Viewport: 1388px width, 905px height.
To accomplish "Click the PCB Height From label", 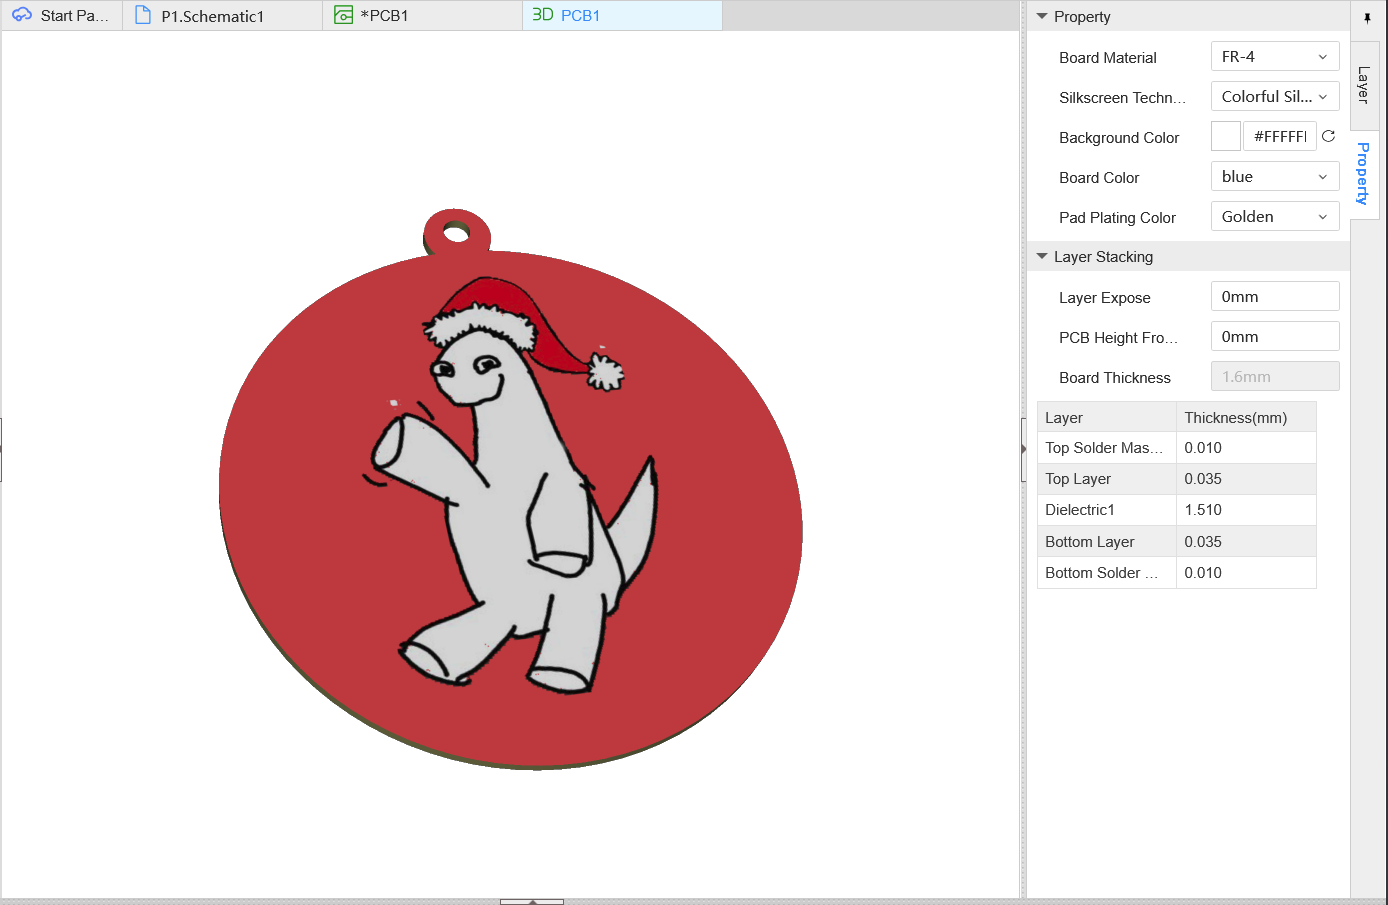I will point(1119,338).
